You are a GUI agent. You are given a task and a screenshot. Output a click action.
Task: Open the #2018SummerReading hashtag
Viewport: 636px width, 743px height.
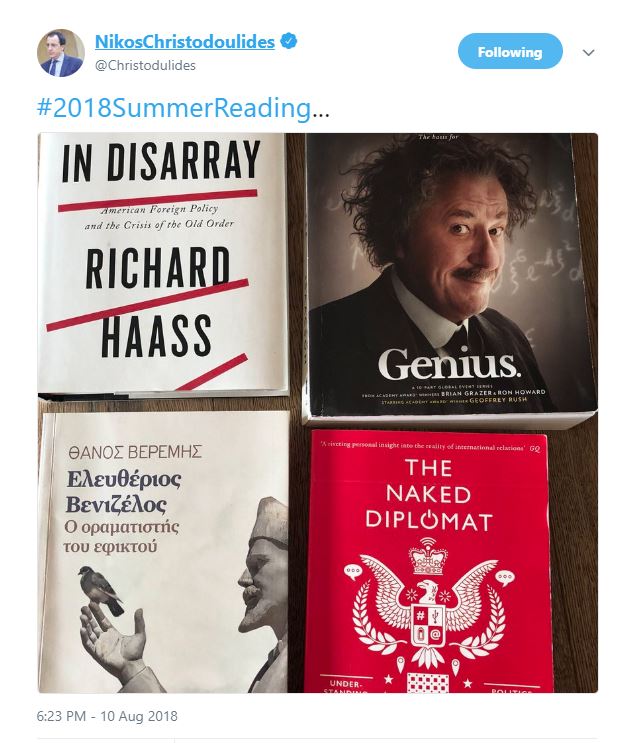coord(174,108)
